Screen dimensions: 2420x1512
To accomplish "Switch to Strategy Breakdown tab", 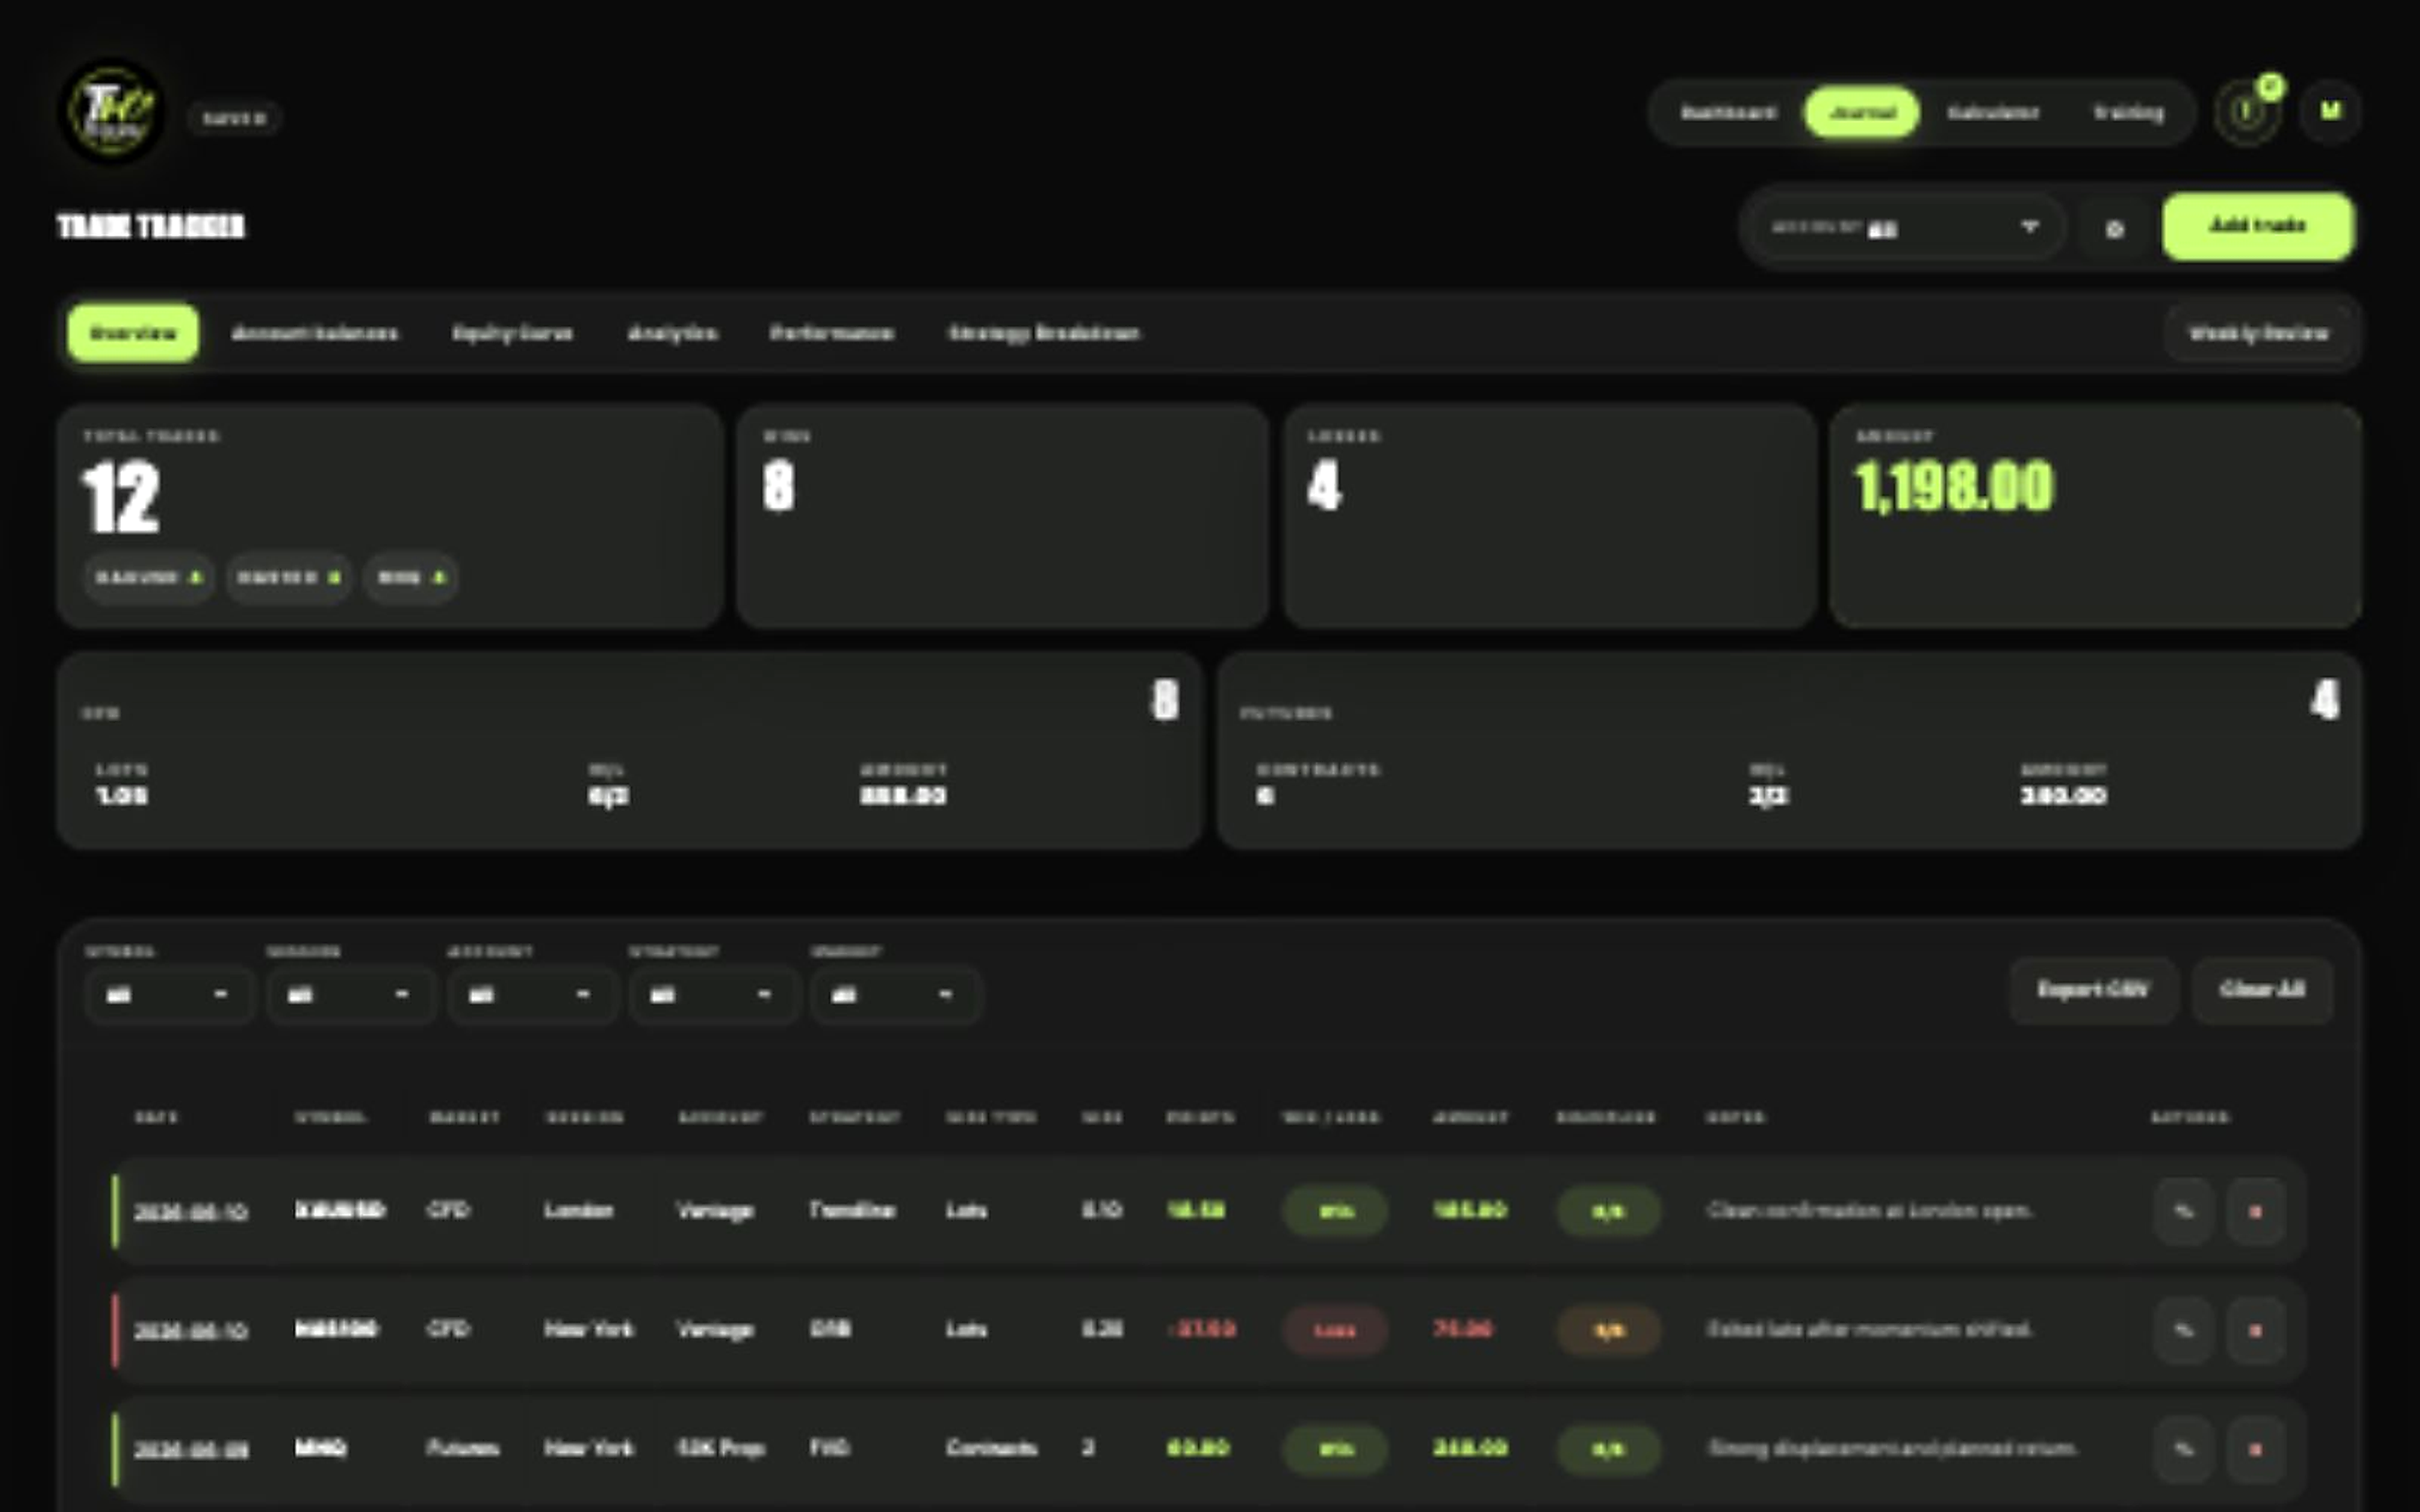I will point(1043,333).
